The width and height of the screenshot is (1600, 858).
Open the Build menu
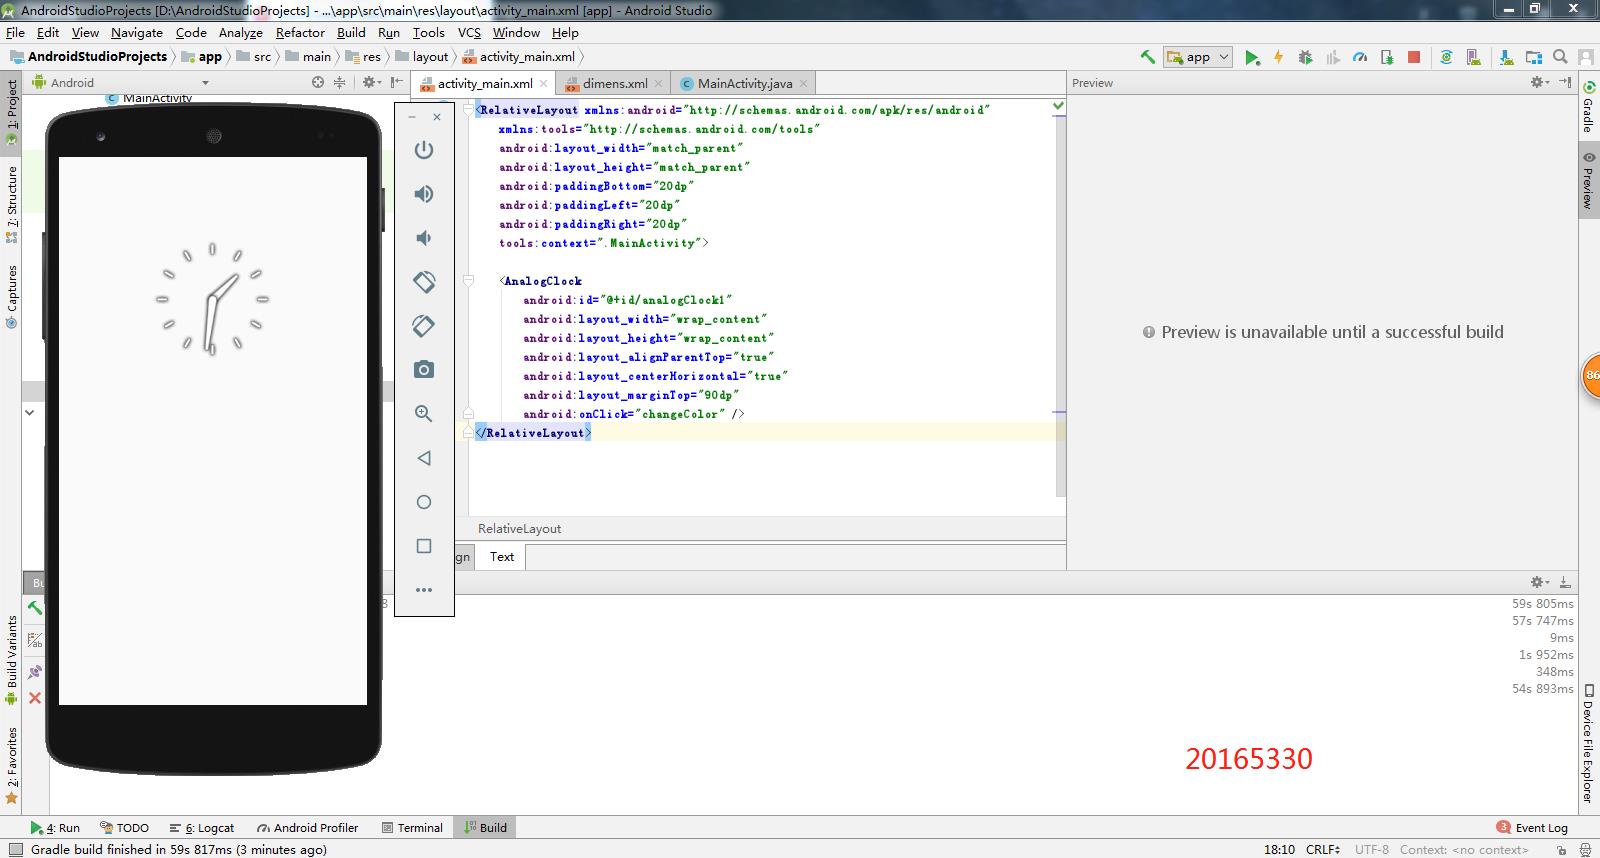(351, 32)
